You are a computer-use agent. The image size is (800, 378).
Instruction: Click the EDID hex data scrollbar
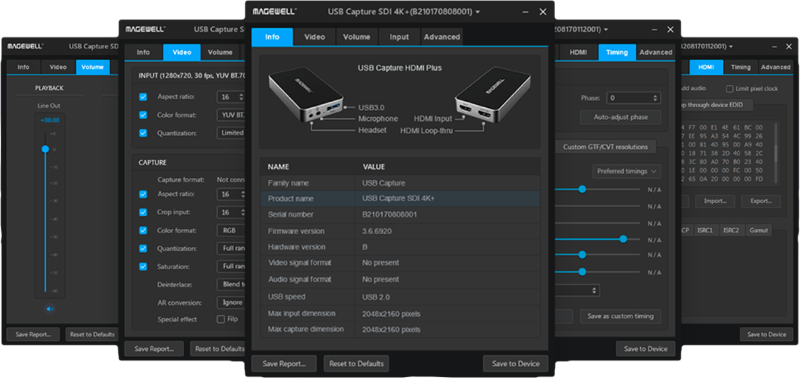click(x=776, y=153)
